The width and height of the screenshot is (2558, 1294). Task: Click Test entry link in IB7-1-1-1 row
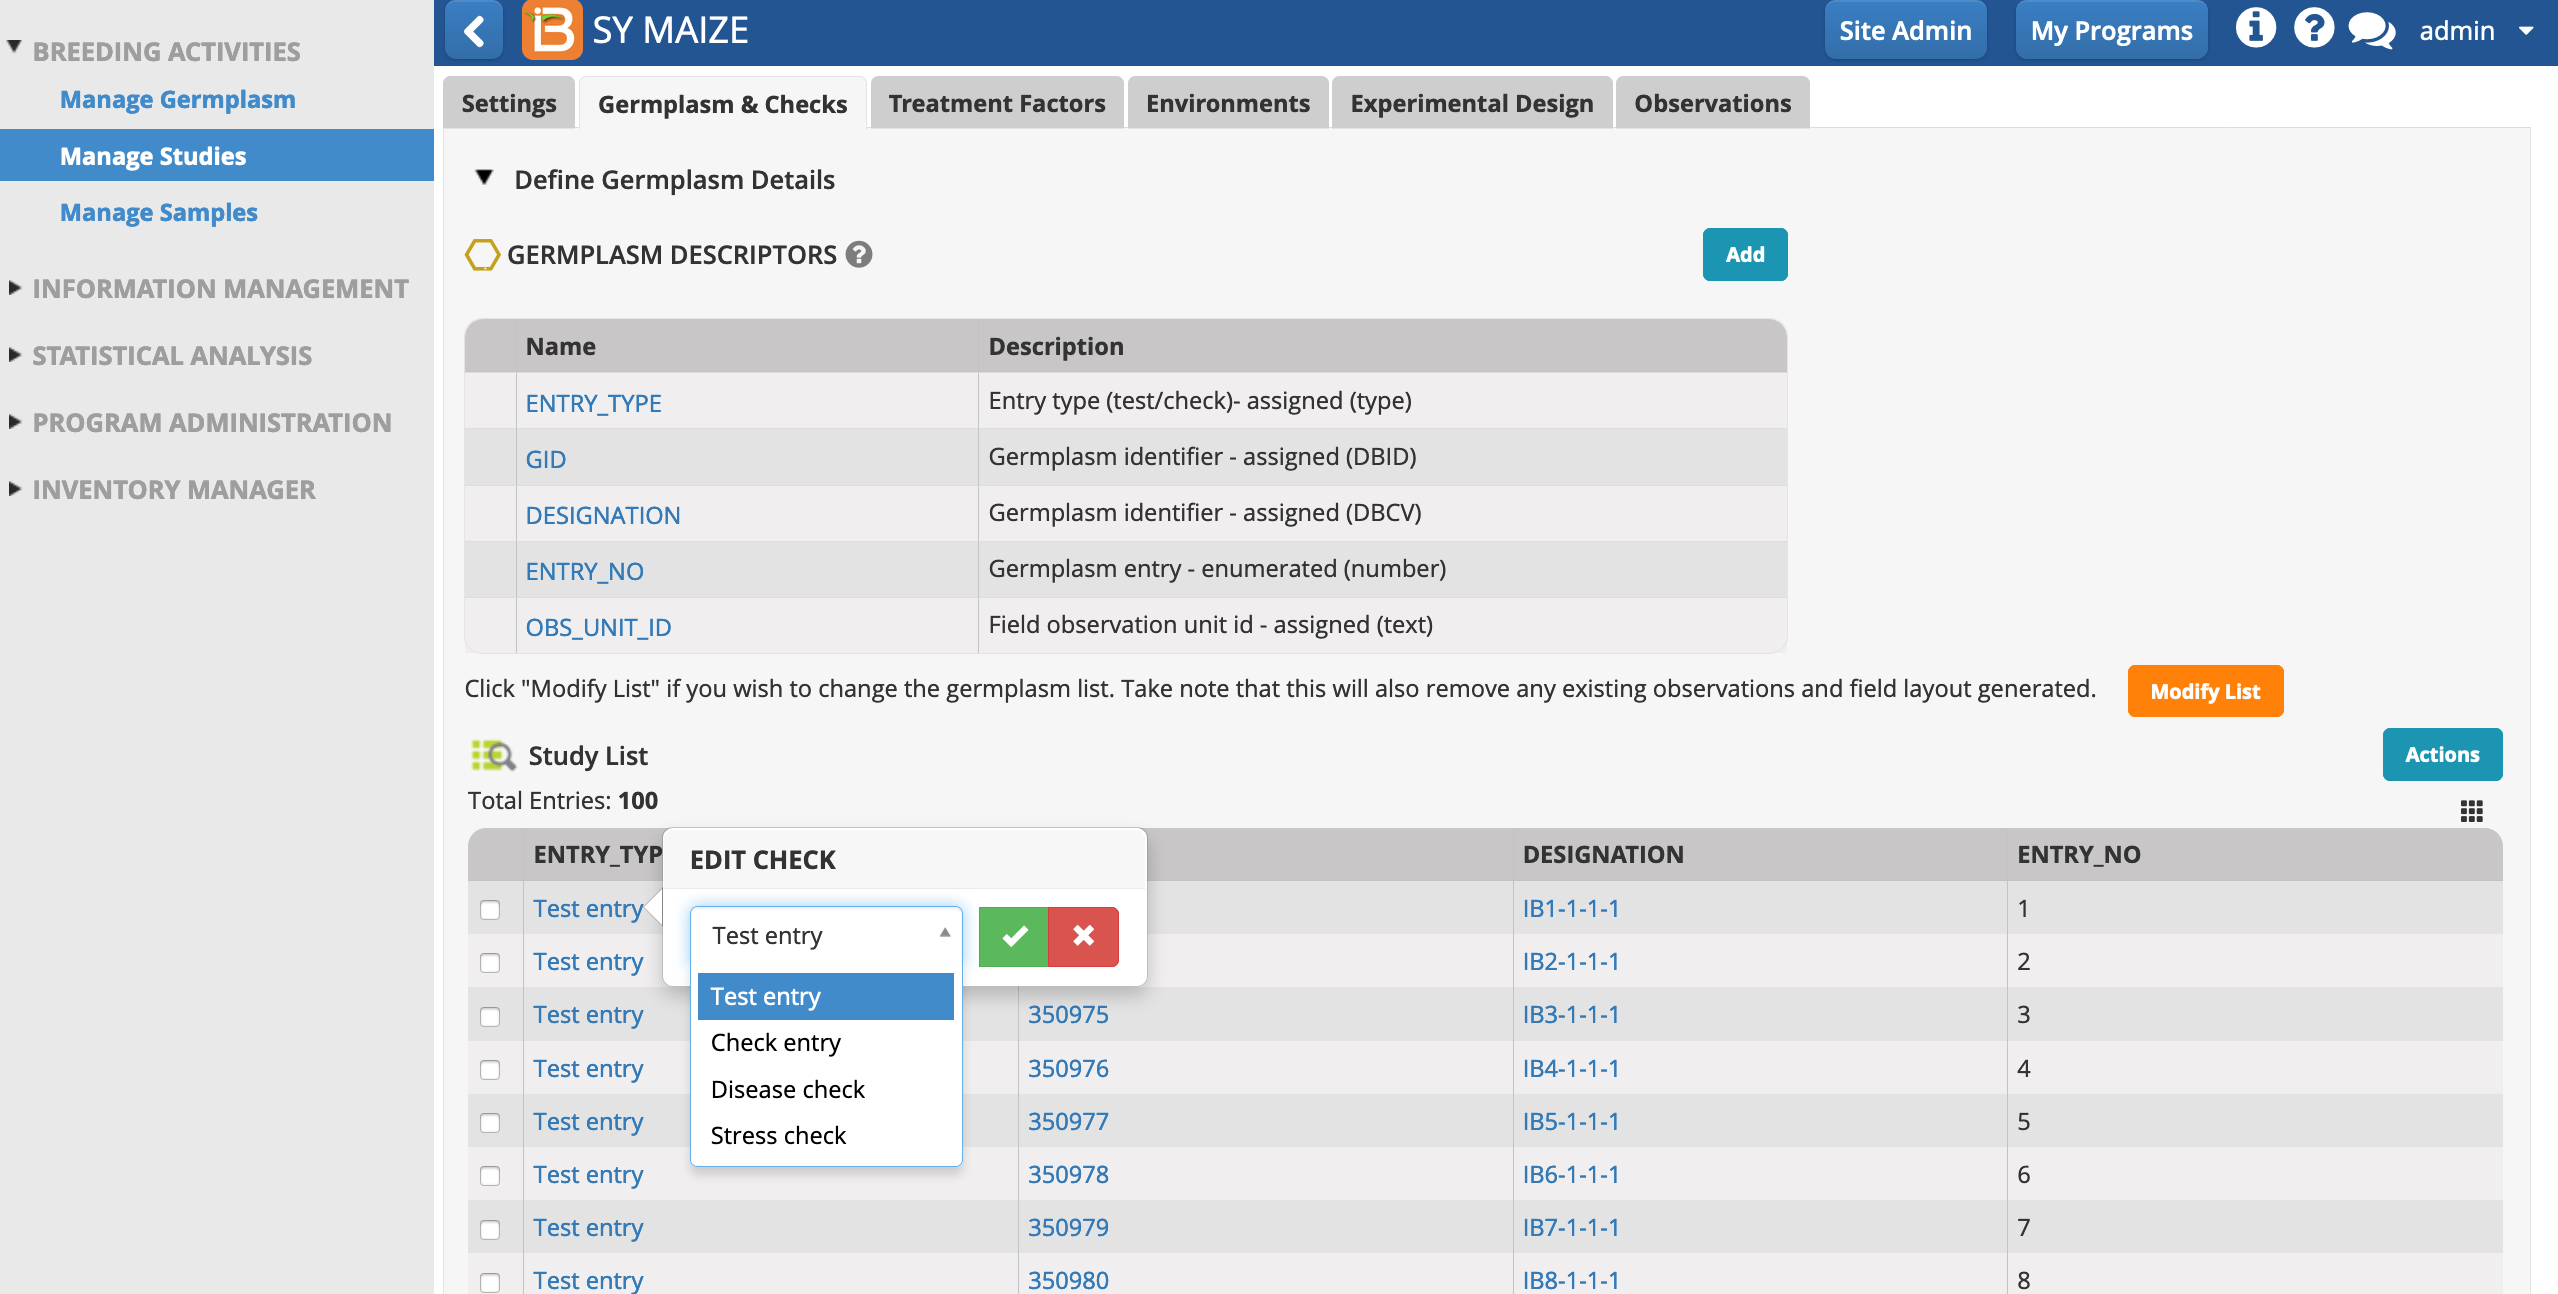click(x=588, y=1227)
